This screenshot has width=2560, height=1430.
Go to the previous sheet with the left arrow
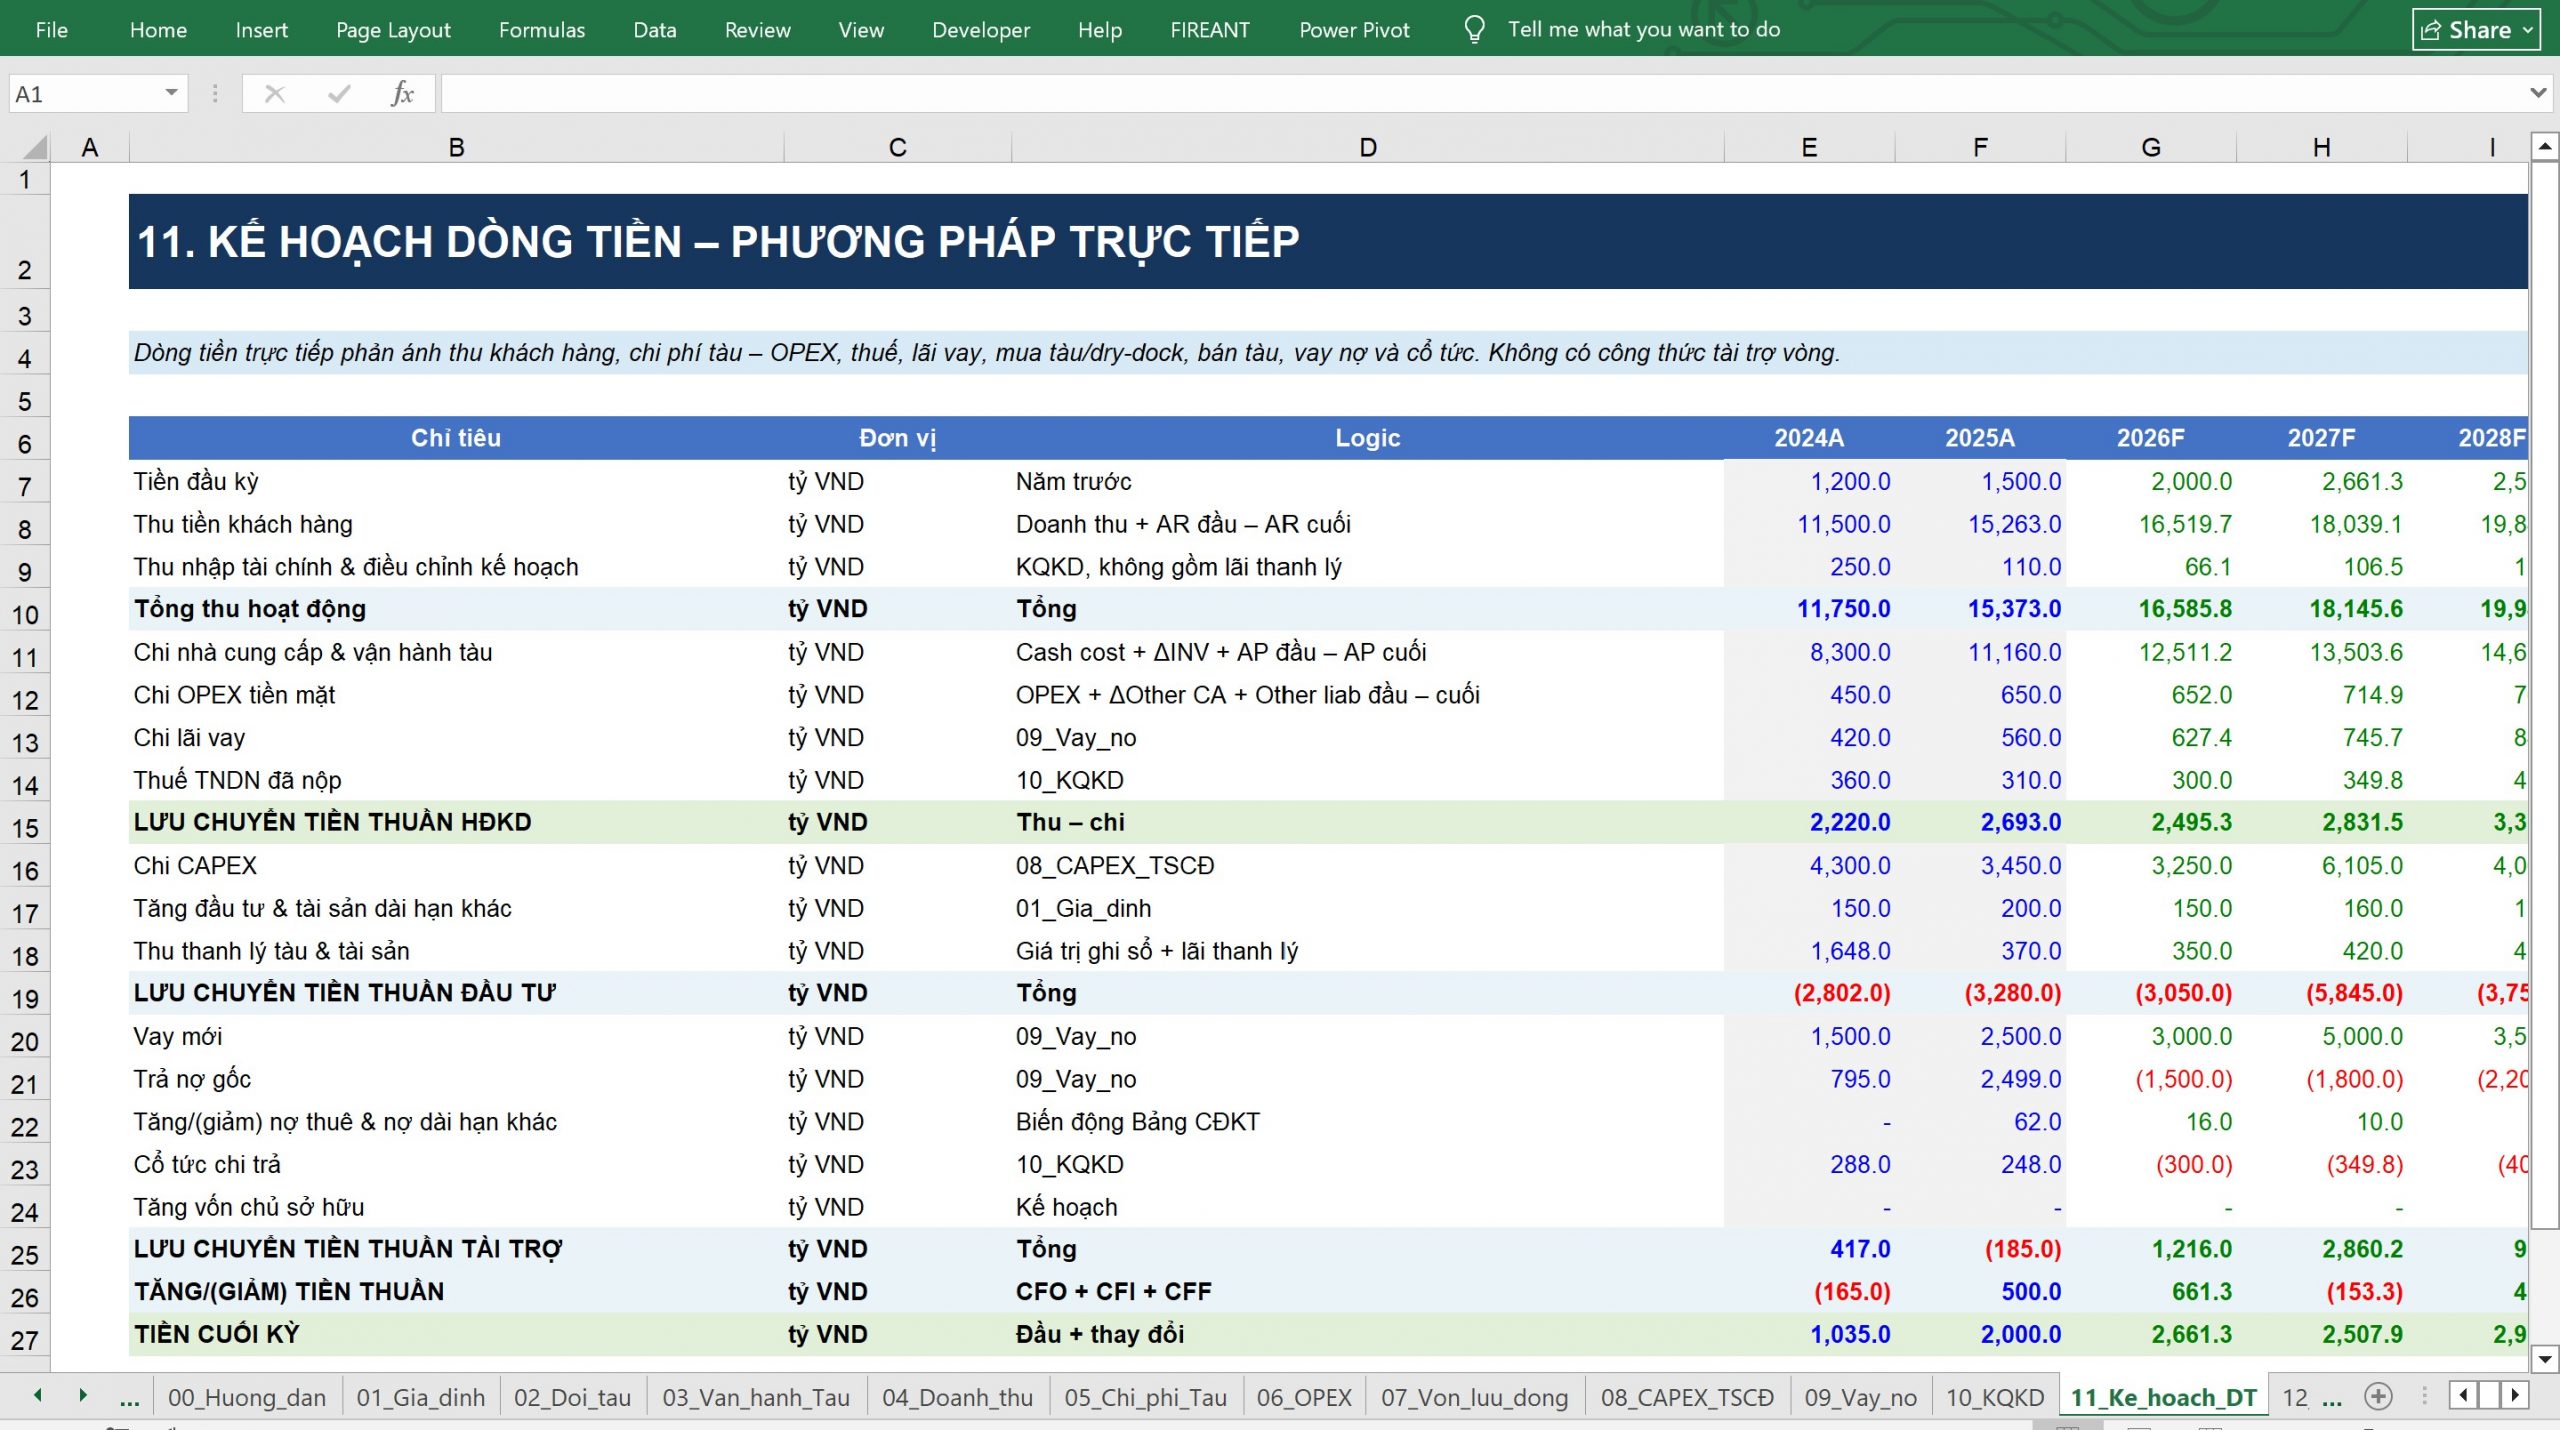pos(38,1395)
